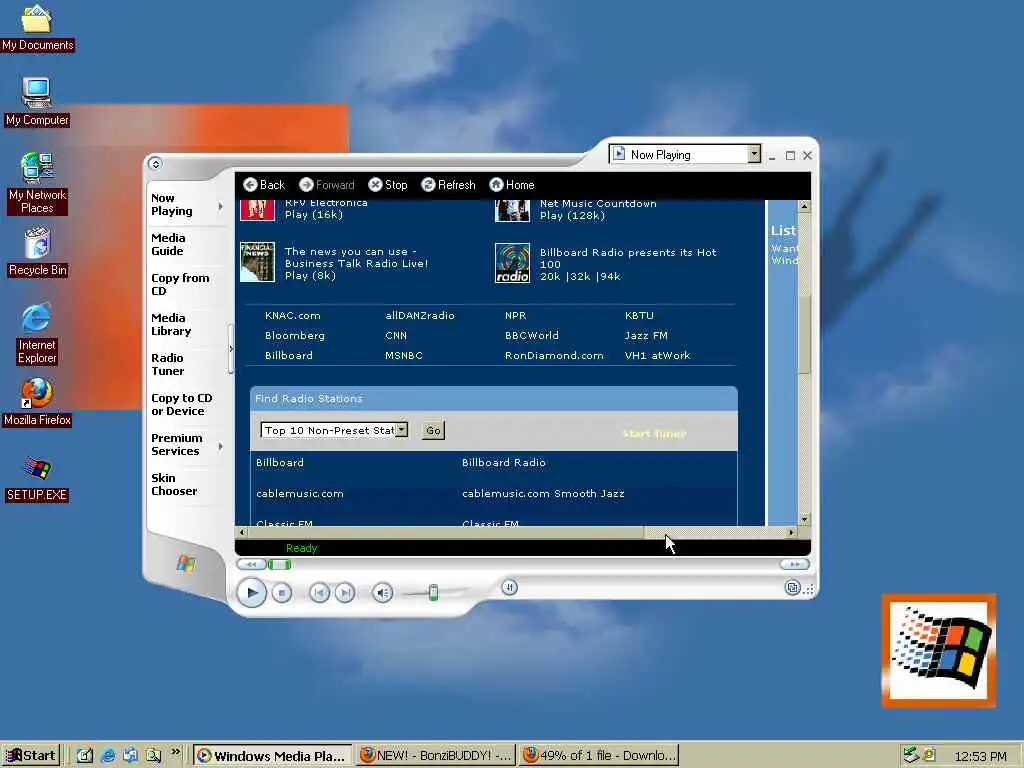
Task: Click the Back navigation icon
Action: point(250,185)
